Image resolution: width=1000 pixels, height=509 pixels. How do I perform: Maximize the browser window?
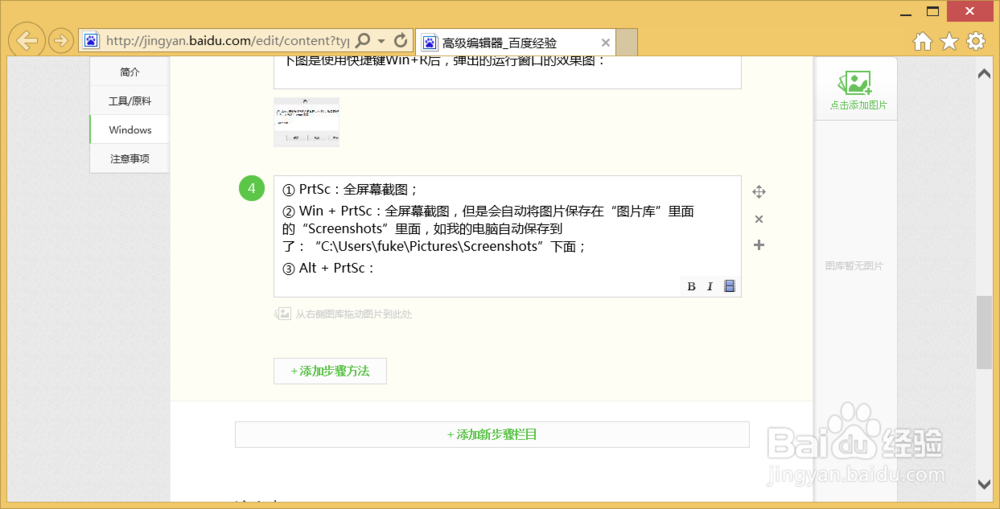click(933, 11)
